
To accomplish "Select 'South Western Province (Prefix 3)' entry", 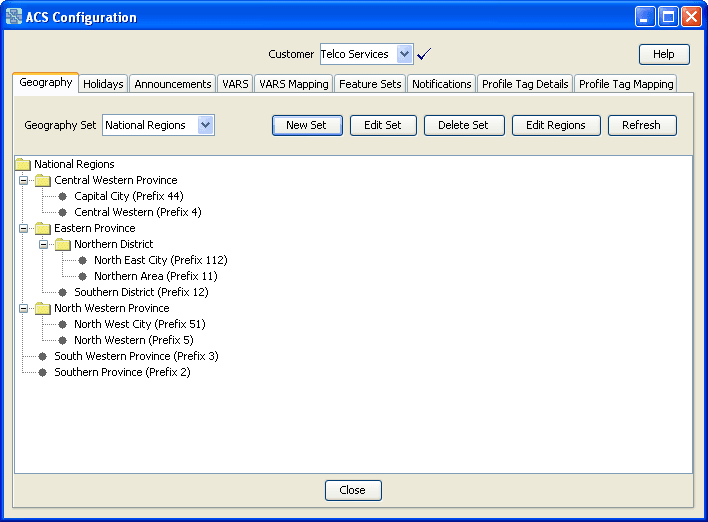I will [136, 356].
